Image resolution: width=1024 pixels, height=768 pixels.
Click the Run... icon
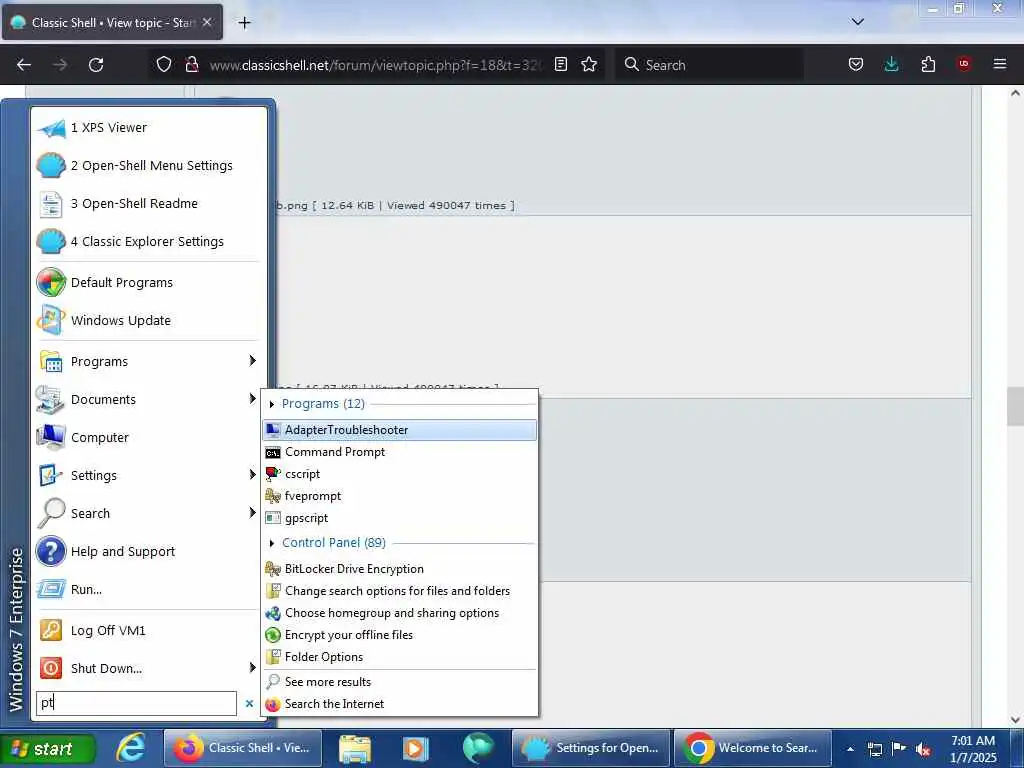[51, 589]
